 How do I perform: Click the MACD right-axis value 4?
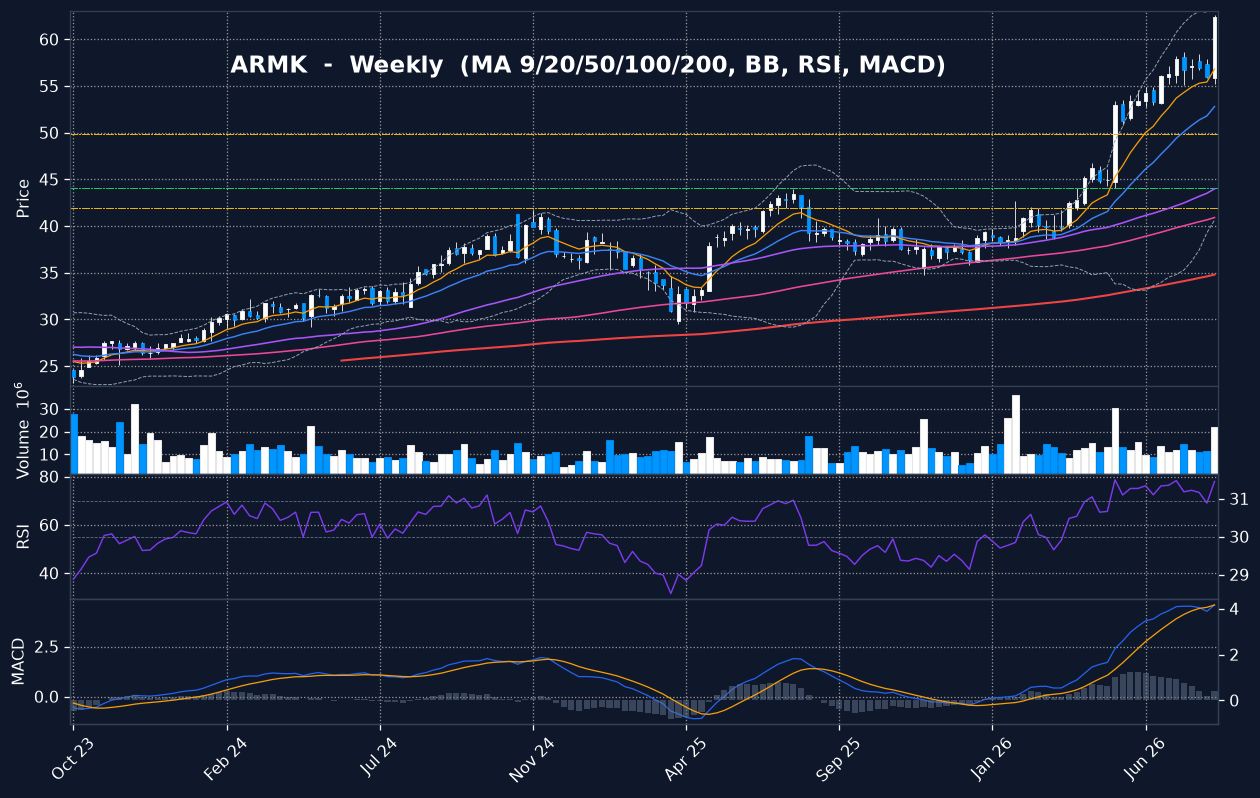tap(1234, 608)
